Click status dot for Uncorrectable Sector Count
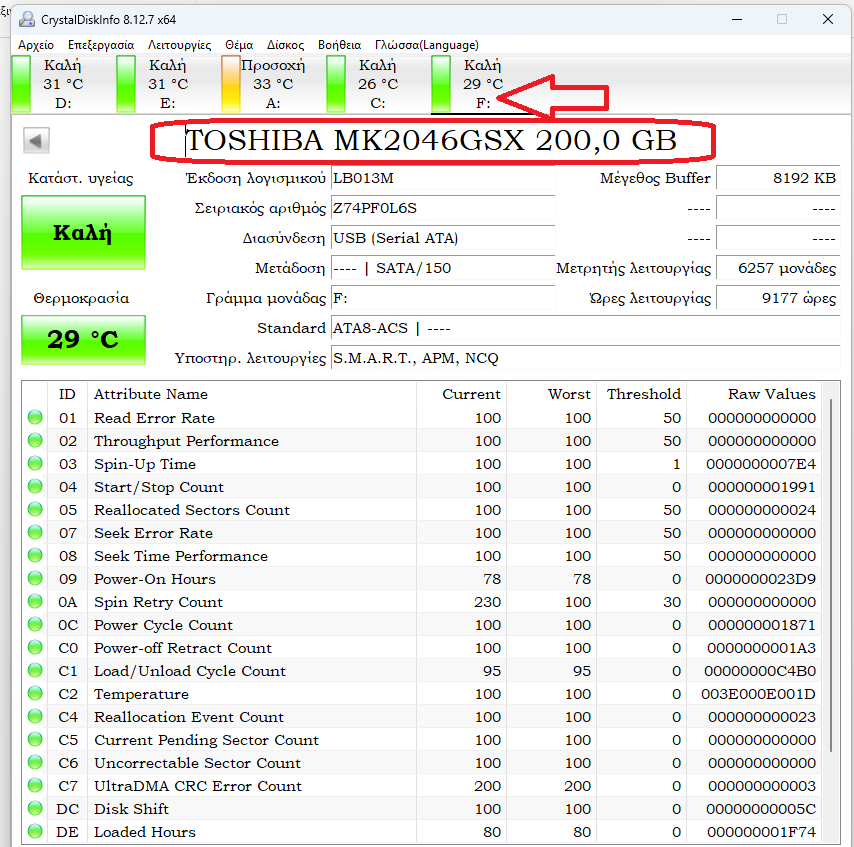This screenshot has width=854, height=847. click(35, 762)
